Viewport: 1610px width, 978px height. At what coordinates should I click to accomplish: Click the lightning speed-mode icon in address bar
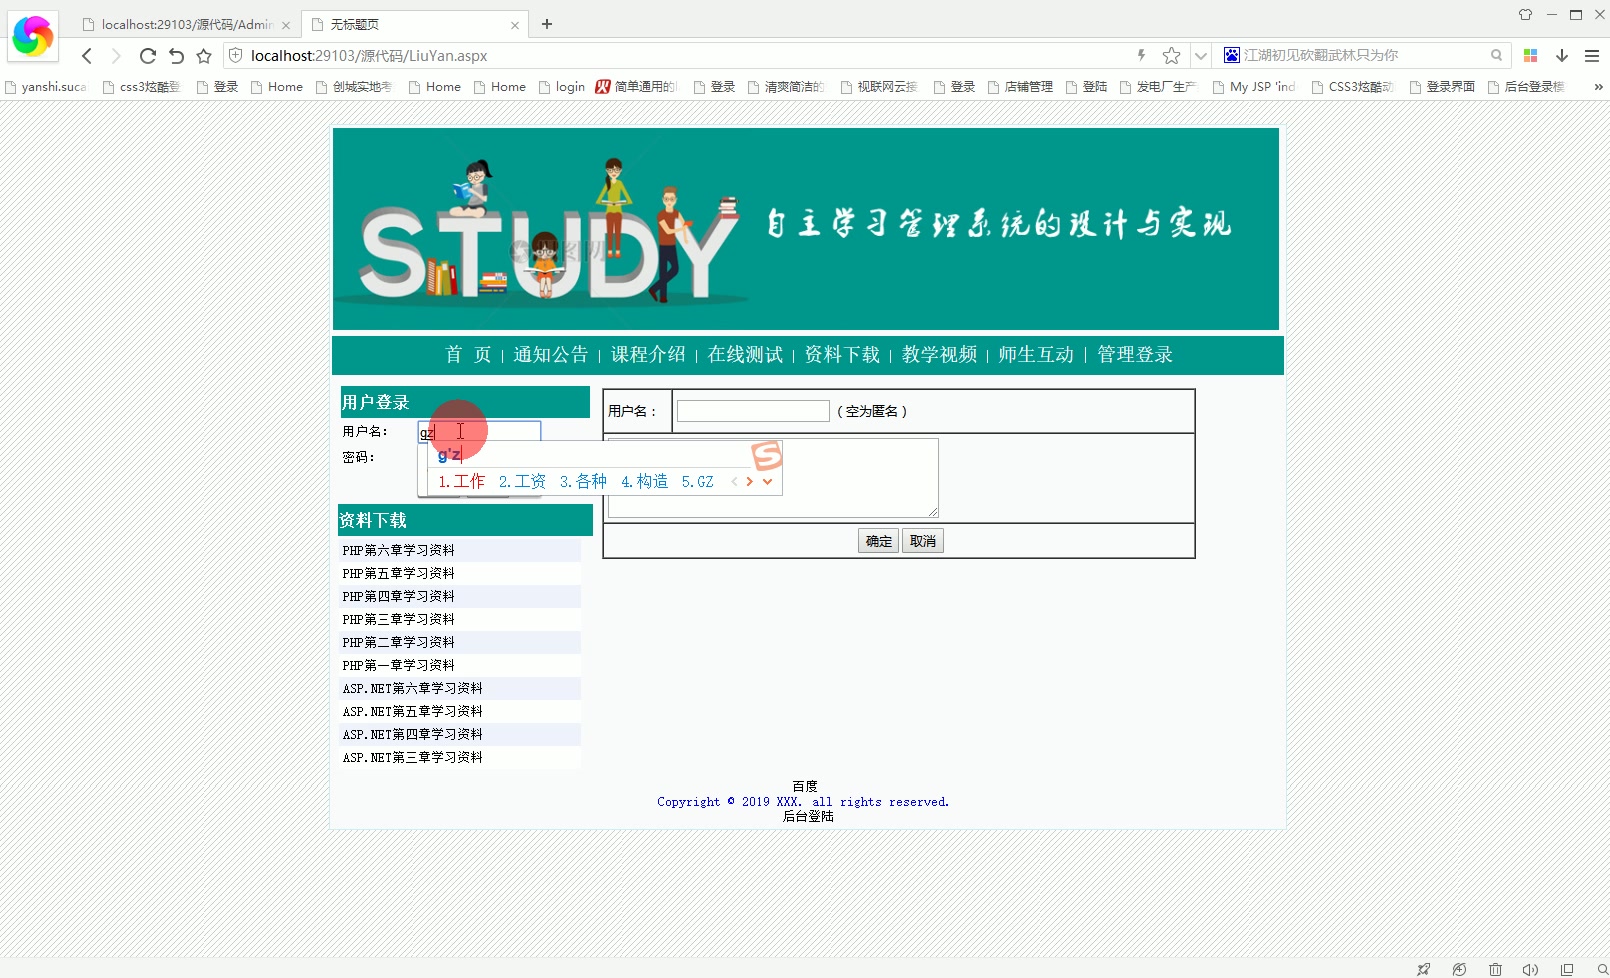click(1141, 55)
